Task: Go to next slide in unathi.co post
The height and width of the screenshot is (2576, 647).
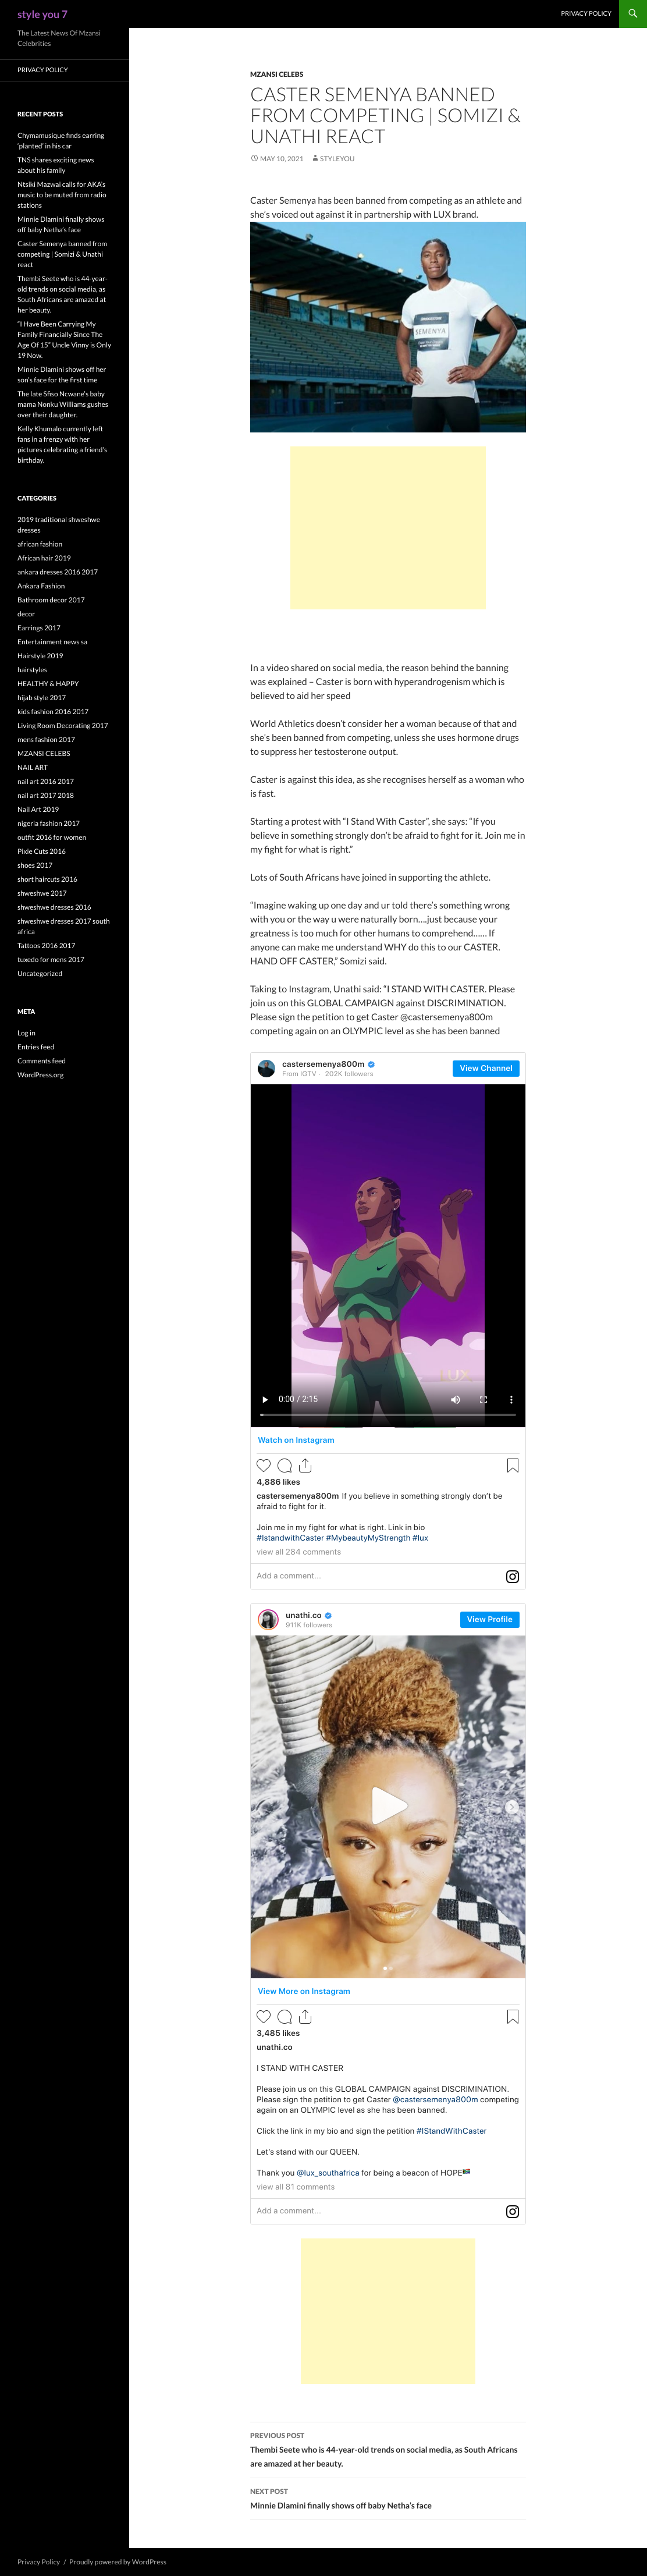Action: coord(511,1806)
